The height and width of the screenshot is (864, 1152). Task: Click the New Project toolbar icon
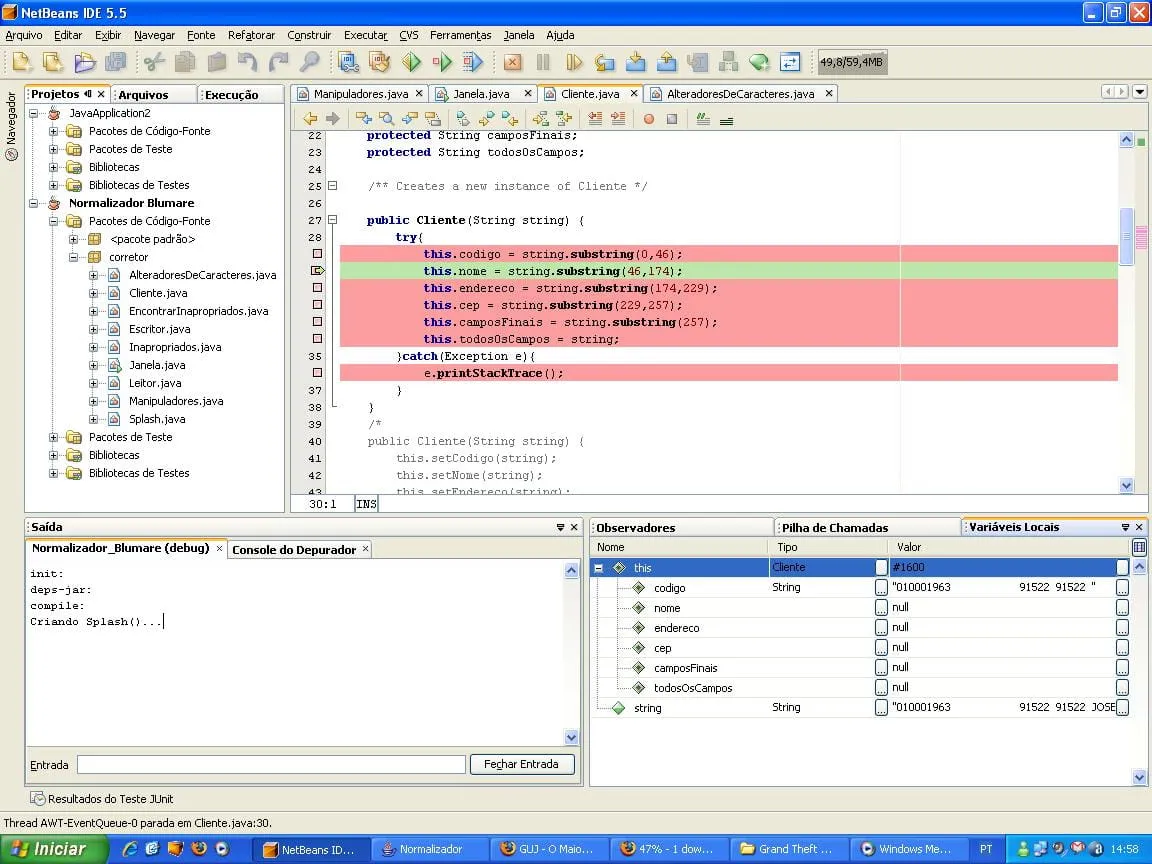pyautogui.click(x=53, y=63)
